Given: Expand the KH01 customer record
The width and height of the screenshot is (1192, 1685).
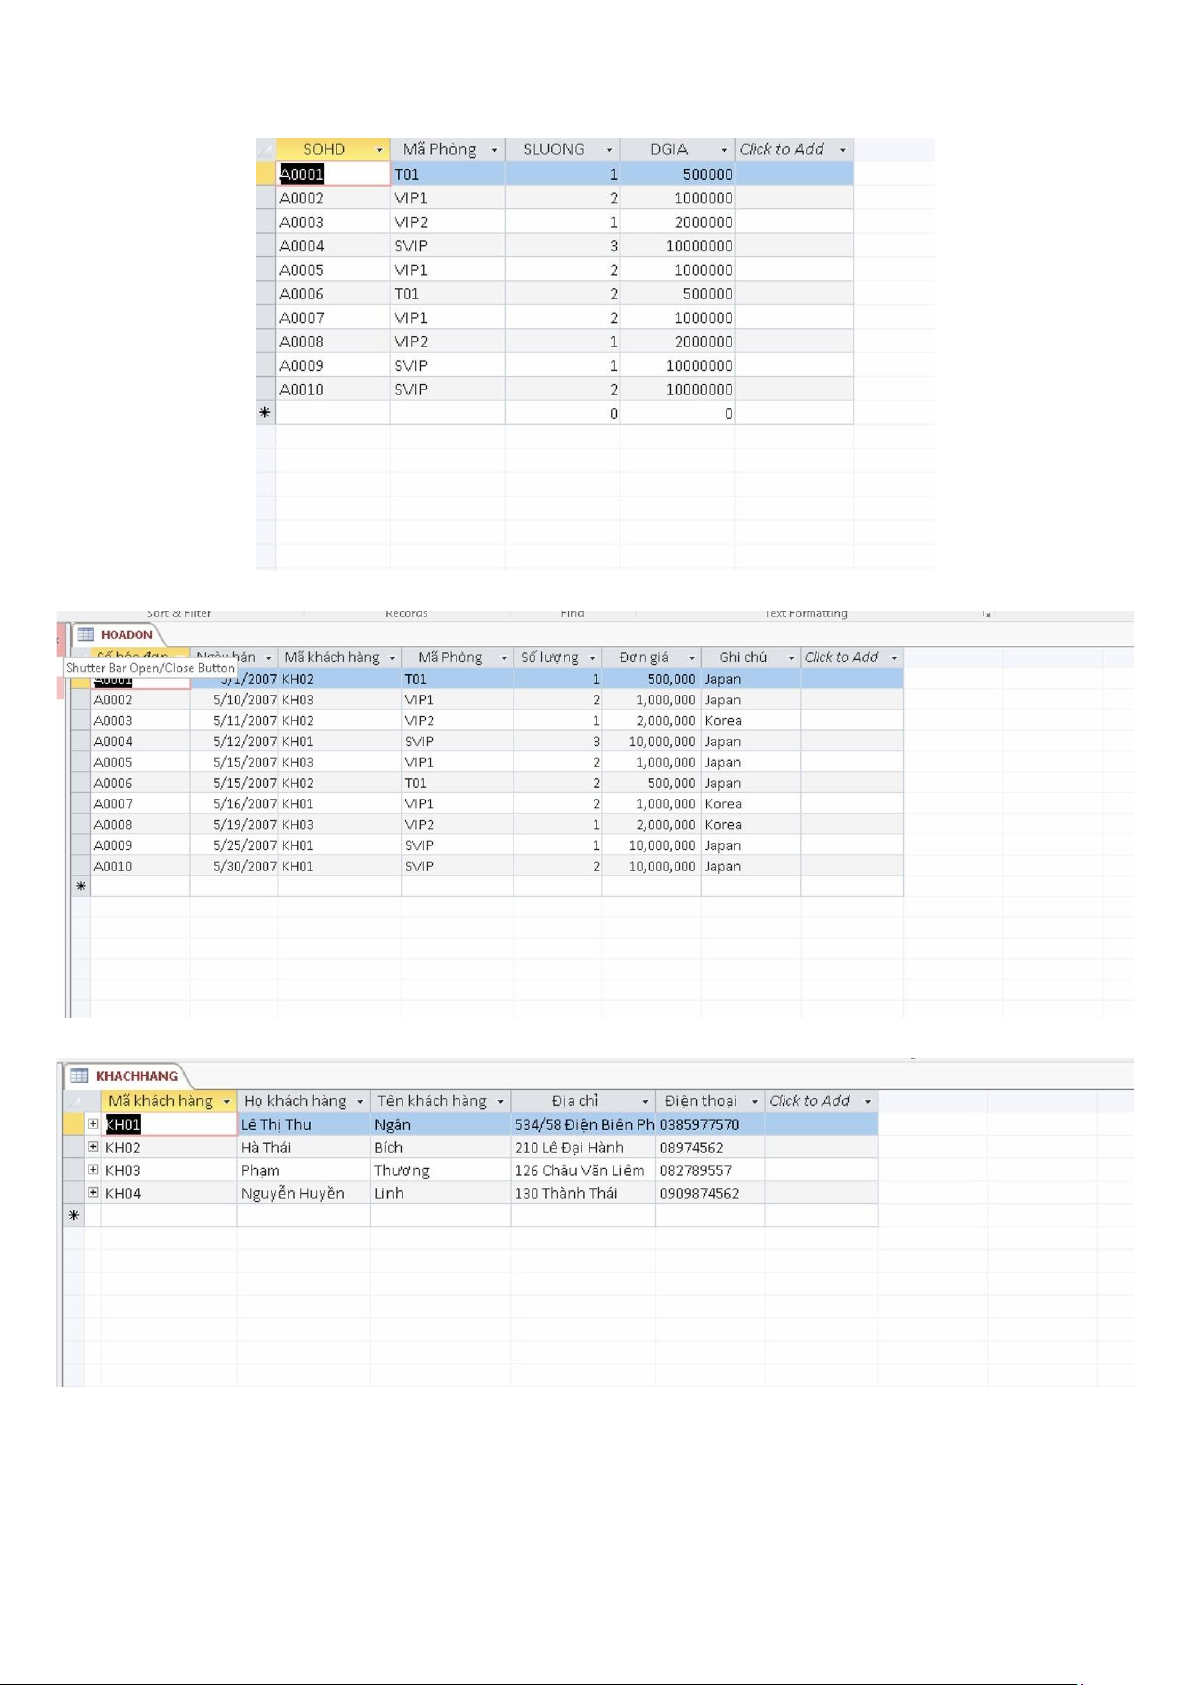Looking at the screenshot, I should (93, 1124).
